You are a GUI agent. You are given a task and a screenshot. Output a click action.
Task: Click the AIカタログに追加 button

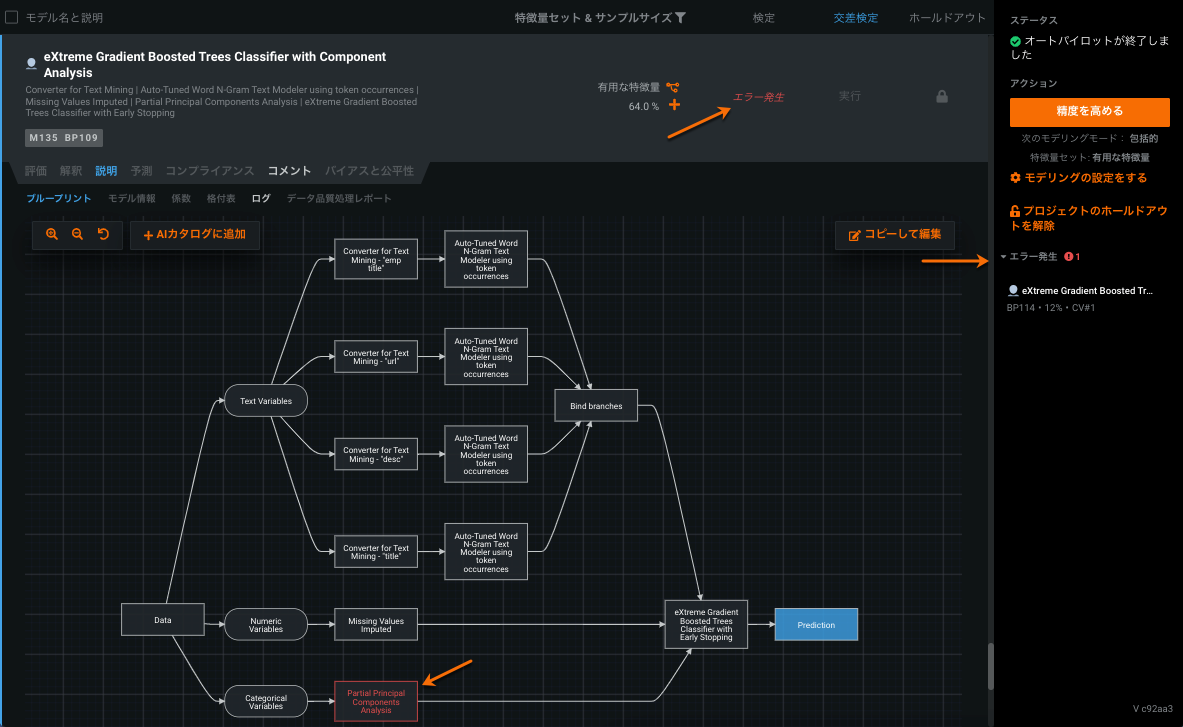click(195, 235)
